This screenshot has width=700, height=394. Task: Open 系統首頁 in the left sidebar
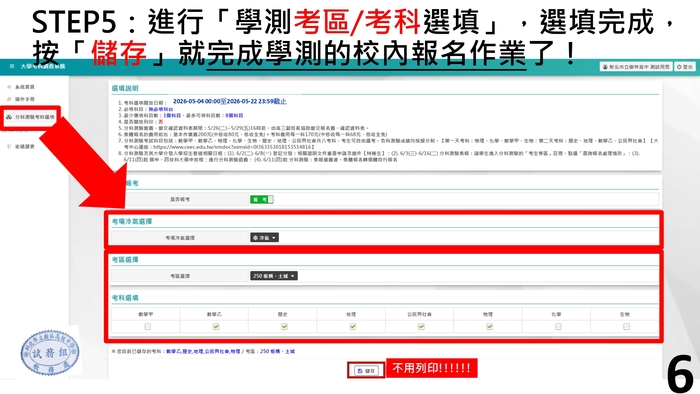click(x=25, y=87)
